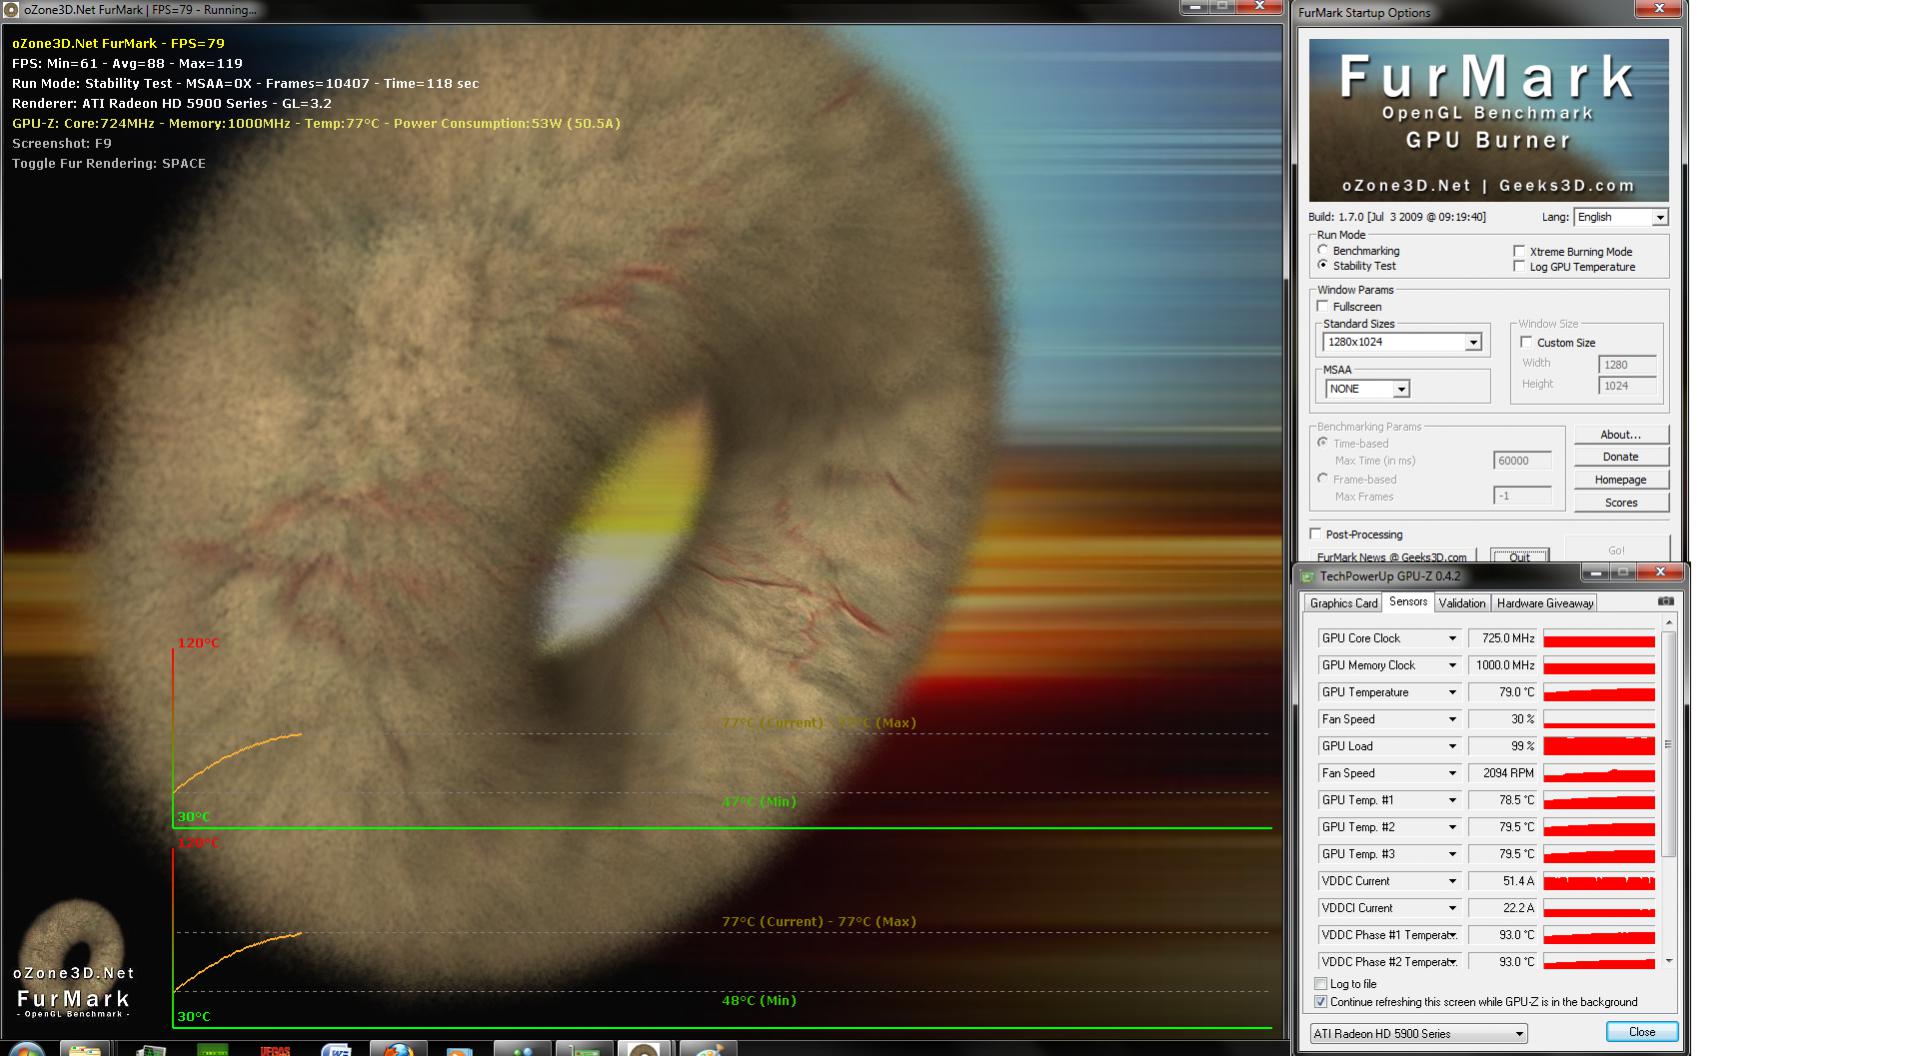Open Windows Explorer from the taskbar
Viewport: 1919px width, 1056px height.
84,1050
